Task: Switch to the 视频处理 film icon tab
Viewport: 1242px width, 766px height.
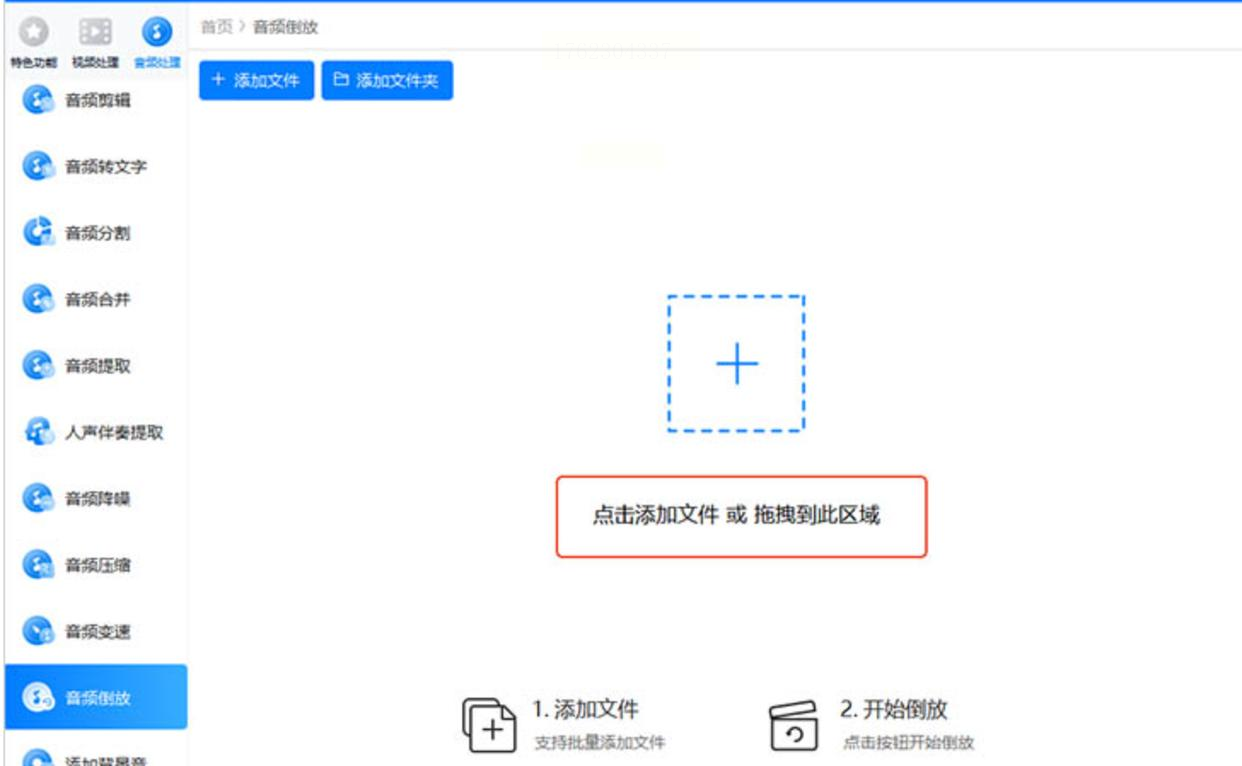Action: coord(95,32)
